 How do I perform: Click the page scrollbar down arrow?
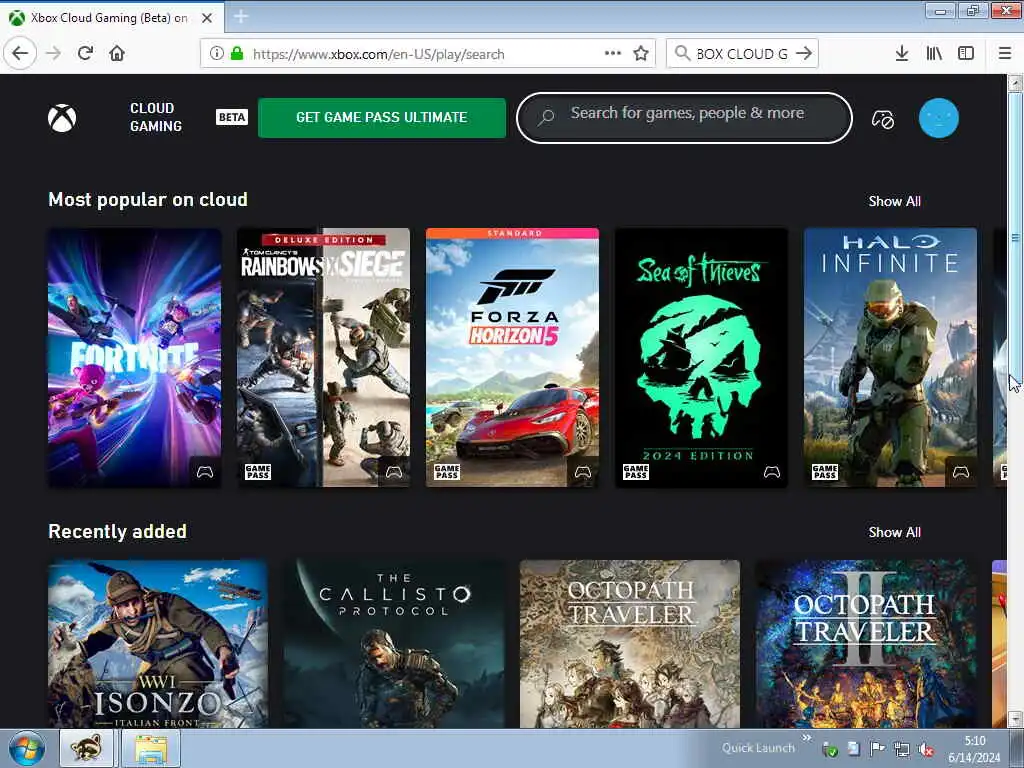point(1015,719)
